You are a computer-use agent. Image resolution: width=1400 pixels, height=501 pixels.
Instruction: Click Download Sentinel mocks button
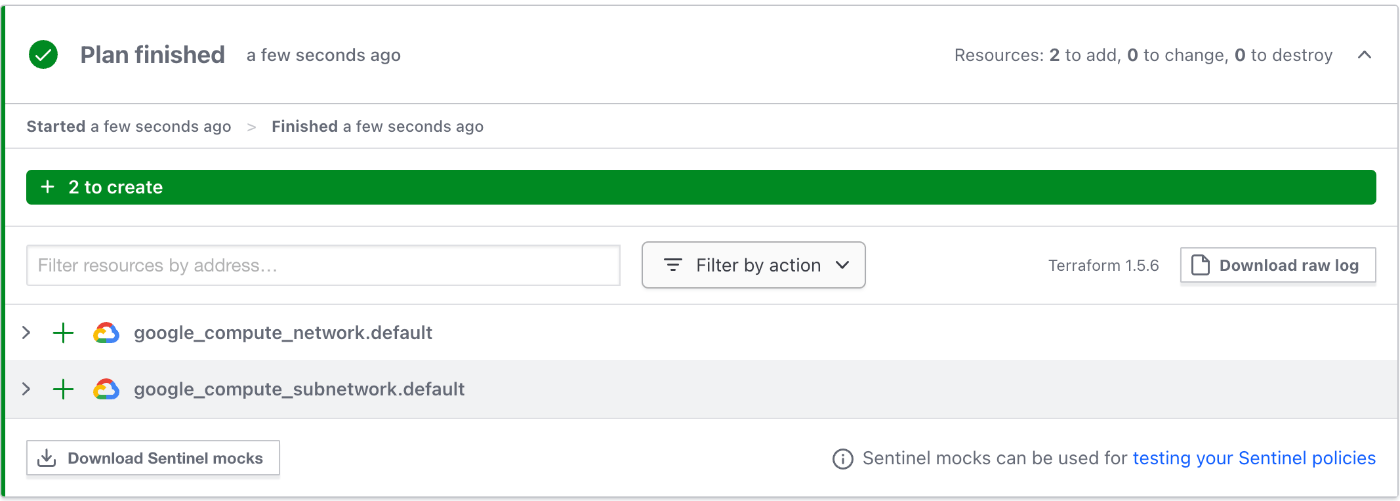(153, 458)
